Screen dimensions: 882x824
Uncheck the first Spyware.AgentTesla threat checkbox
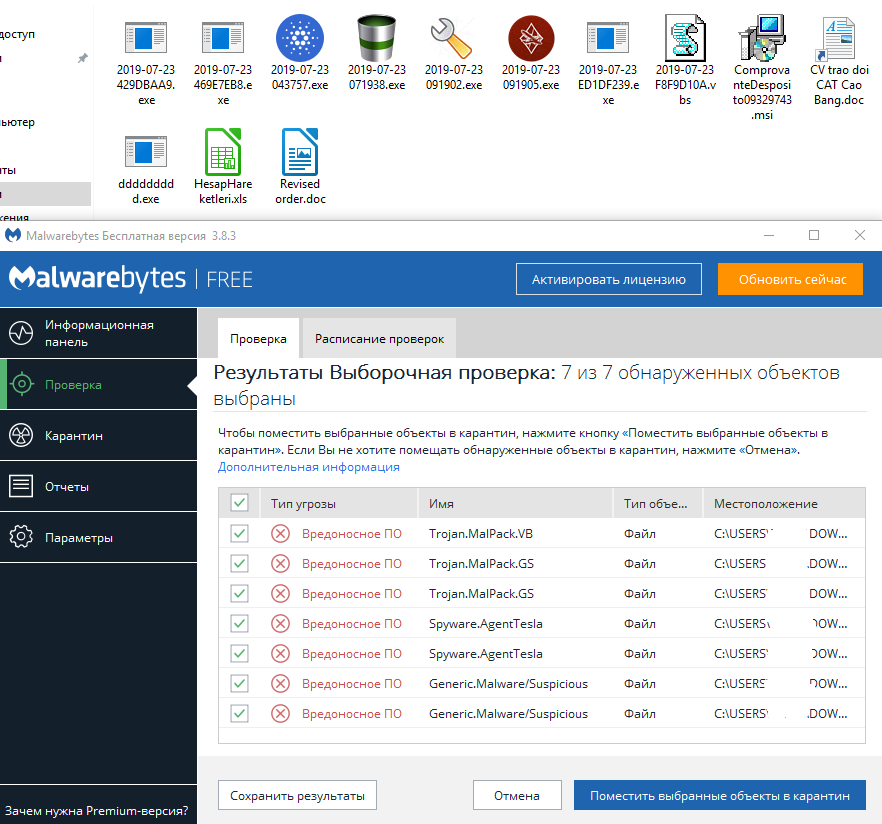point(240,623)
